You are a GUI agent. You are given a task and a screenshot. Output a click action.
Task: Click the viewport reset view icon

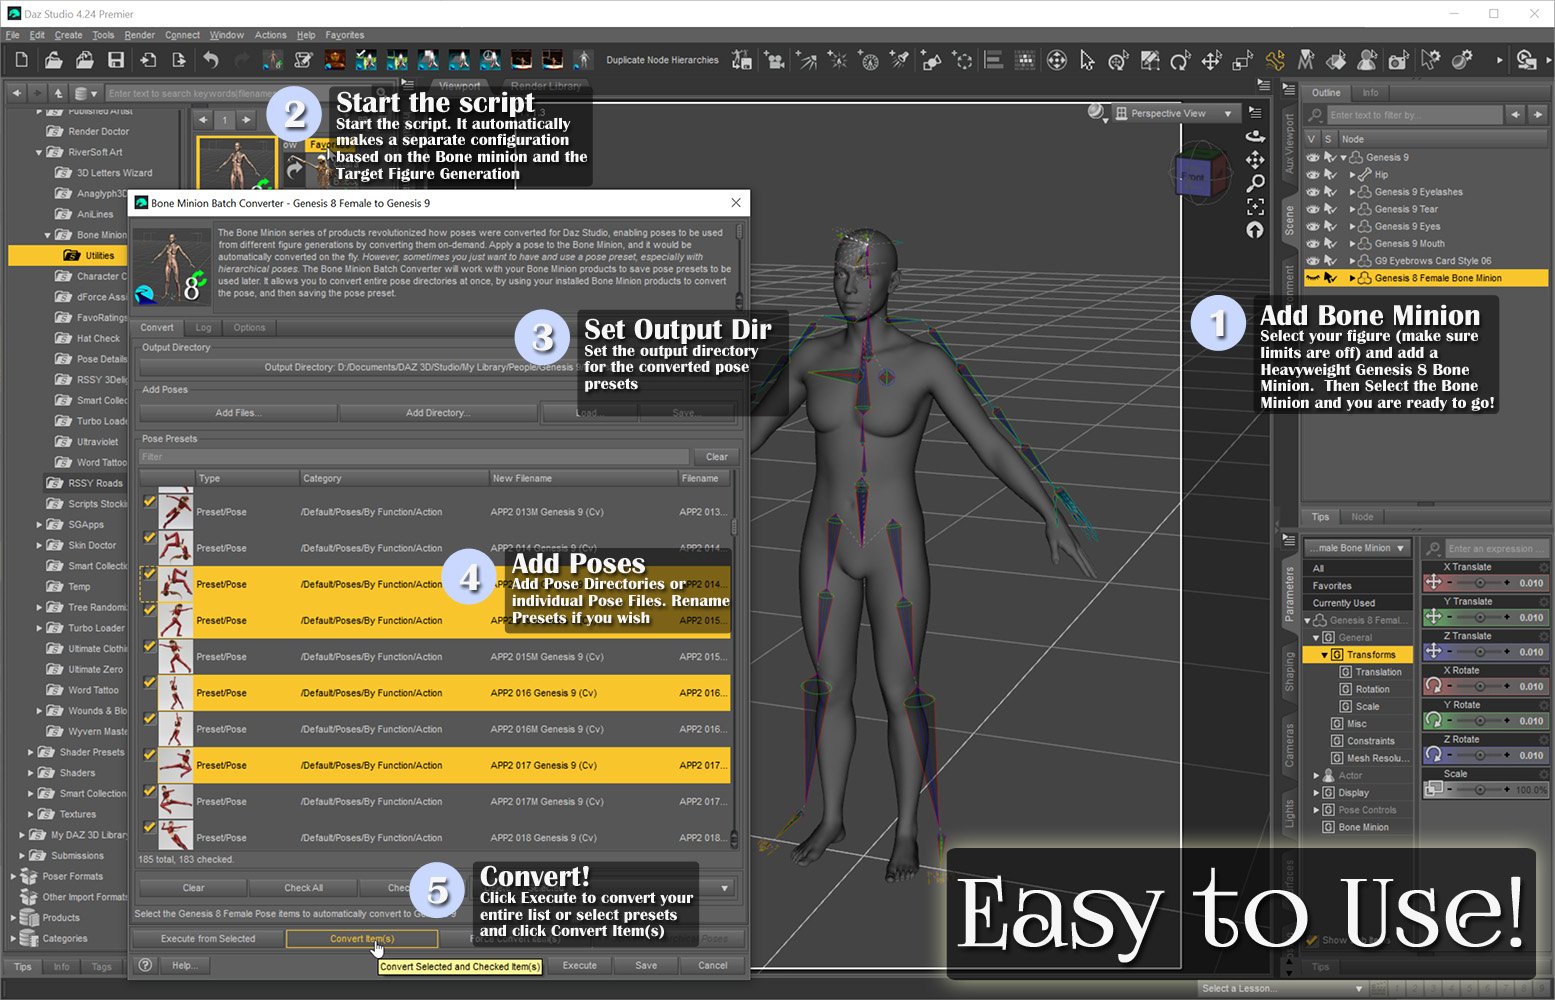pyautogui.click(x=1255, y=230)
